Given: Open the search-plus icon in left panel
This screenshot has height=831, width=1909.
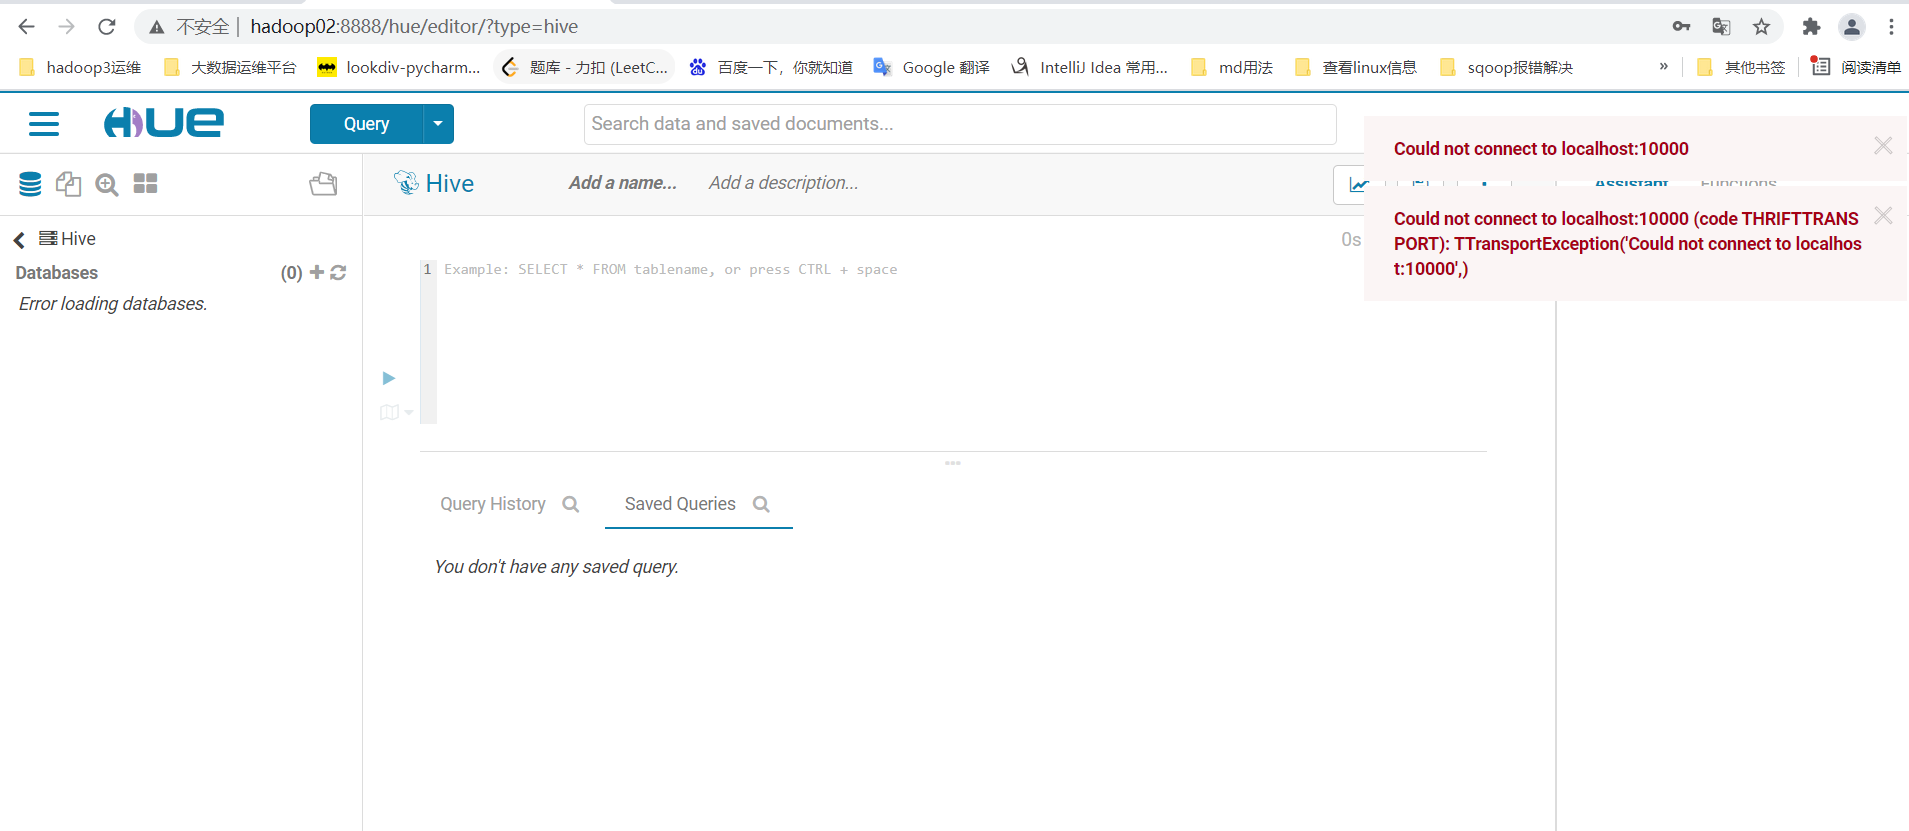Looking at the screenshot, I should click(107, 184).
